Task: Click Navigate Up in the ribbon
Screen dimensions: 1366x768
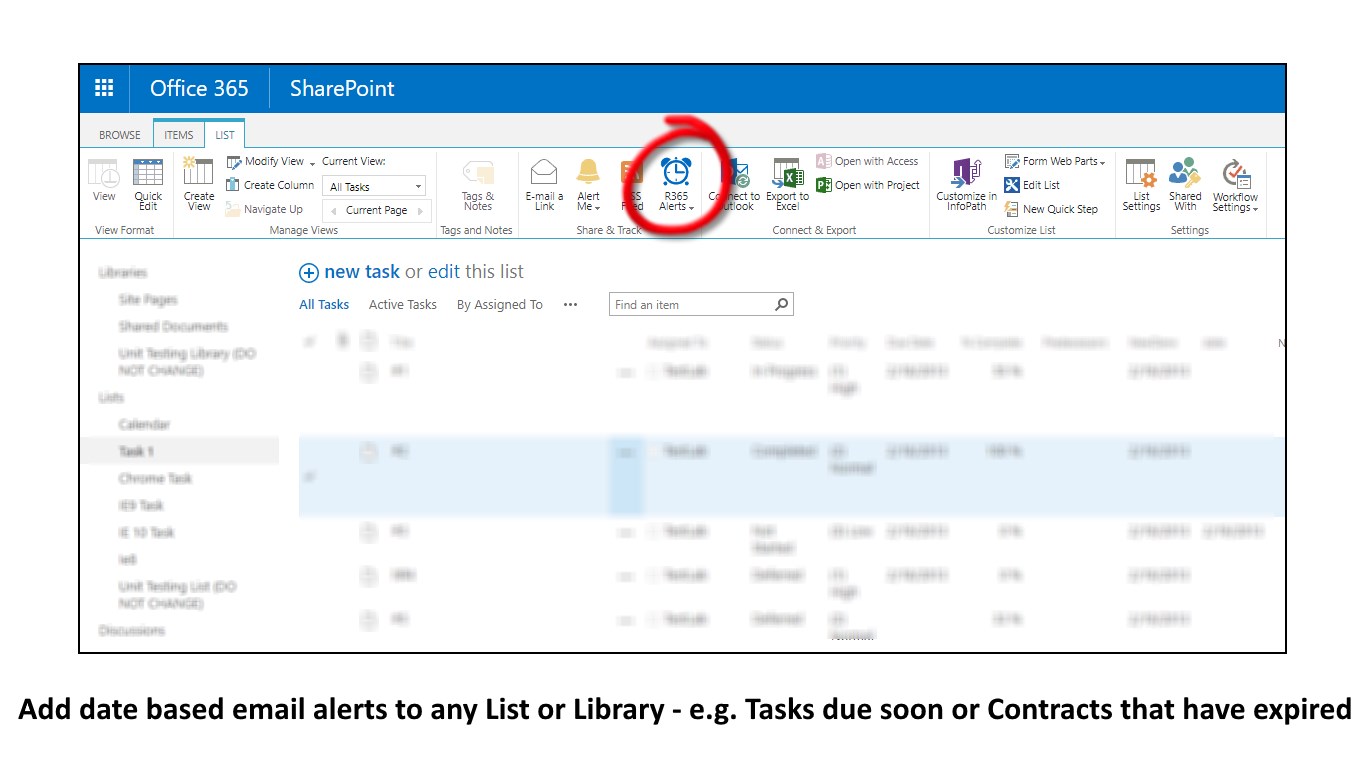Action: [264, 209]
